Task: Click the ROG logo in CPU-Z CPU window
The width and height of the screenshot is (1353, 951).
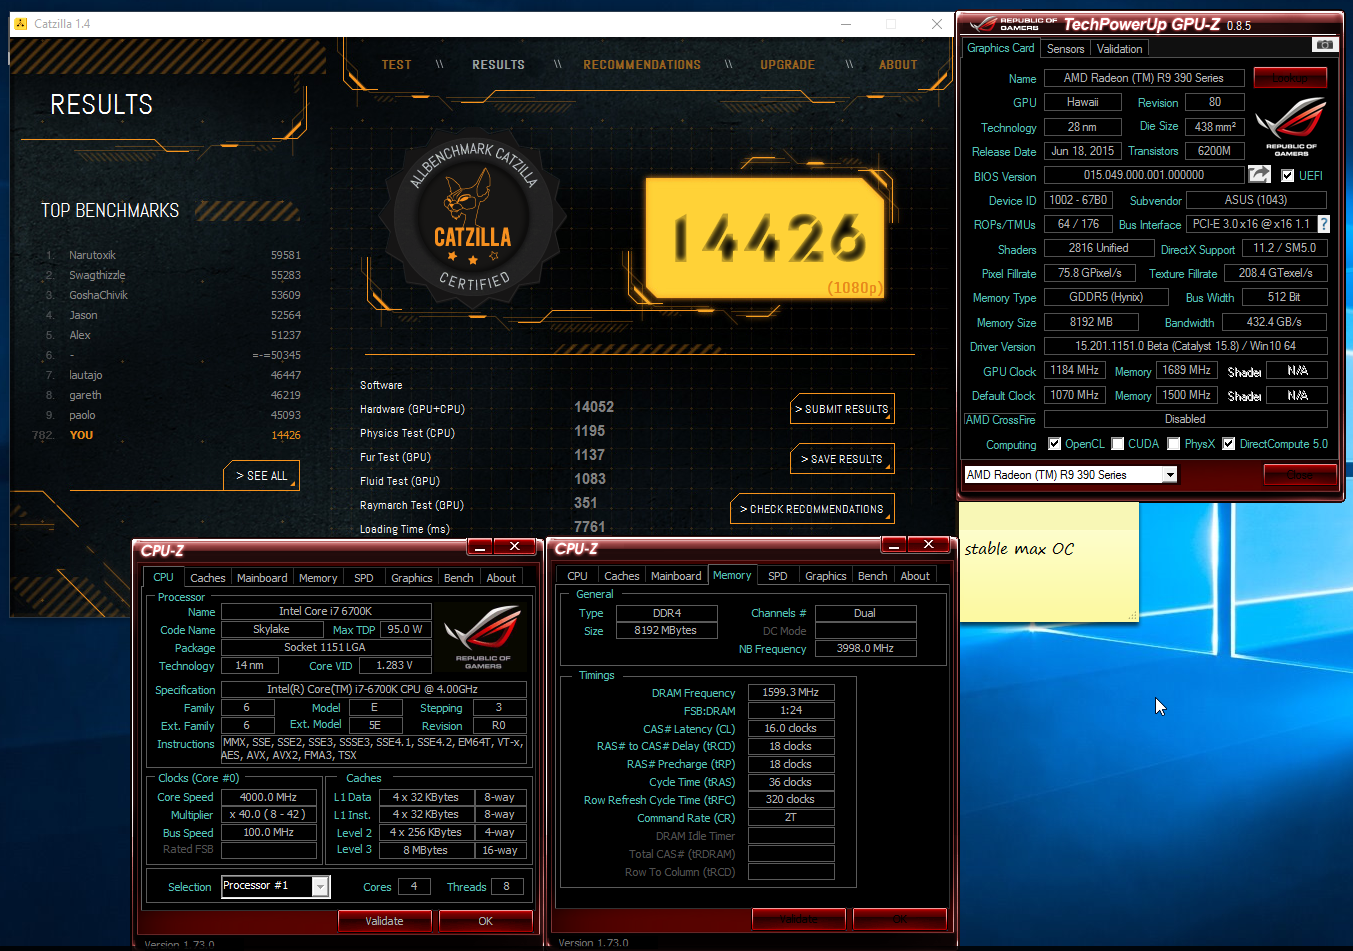Action: tap(483, 637)
